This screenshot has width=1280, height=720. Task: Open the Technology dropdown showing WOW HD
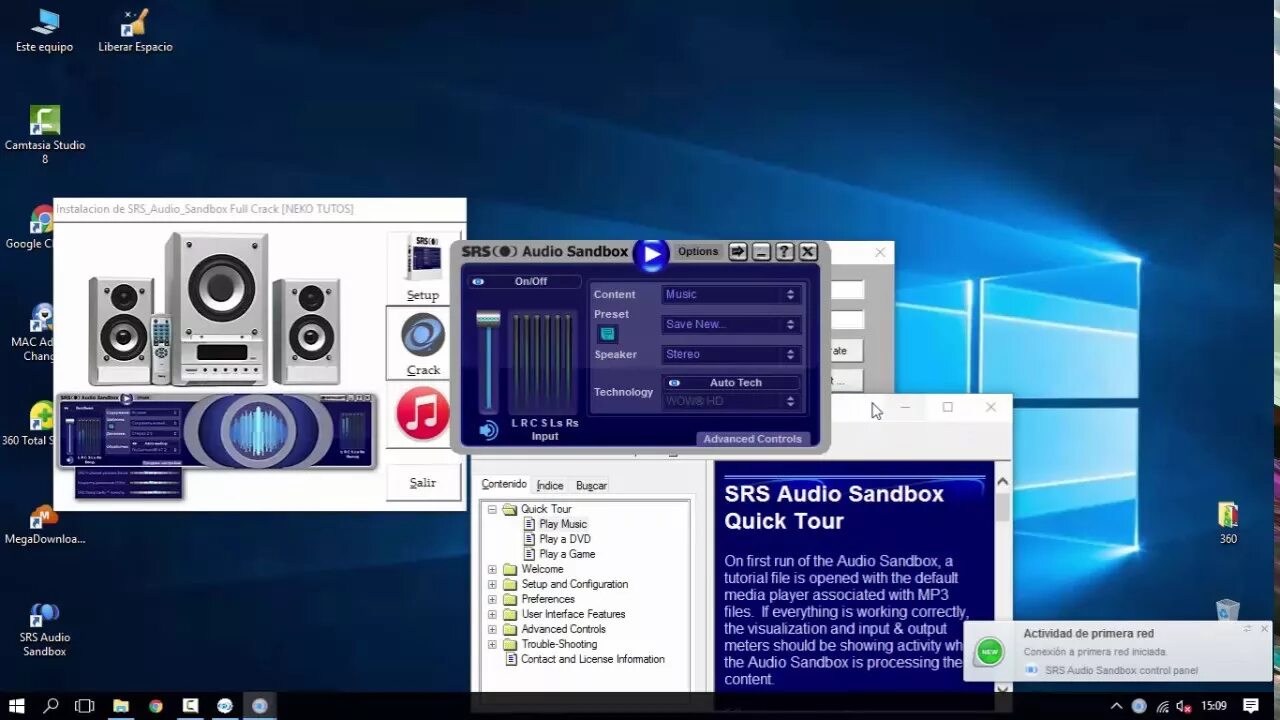tap(731, 401)
